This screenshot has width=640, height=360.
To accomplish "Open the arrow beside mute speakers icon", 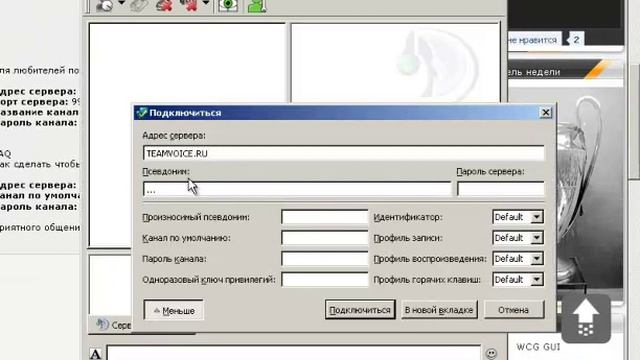I will pyautogui.click(x=206, y=4).
